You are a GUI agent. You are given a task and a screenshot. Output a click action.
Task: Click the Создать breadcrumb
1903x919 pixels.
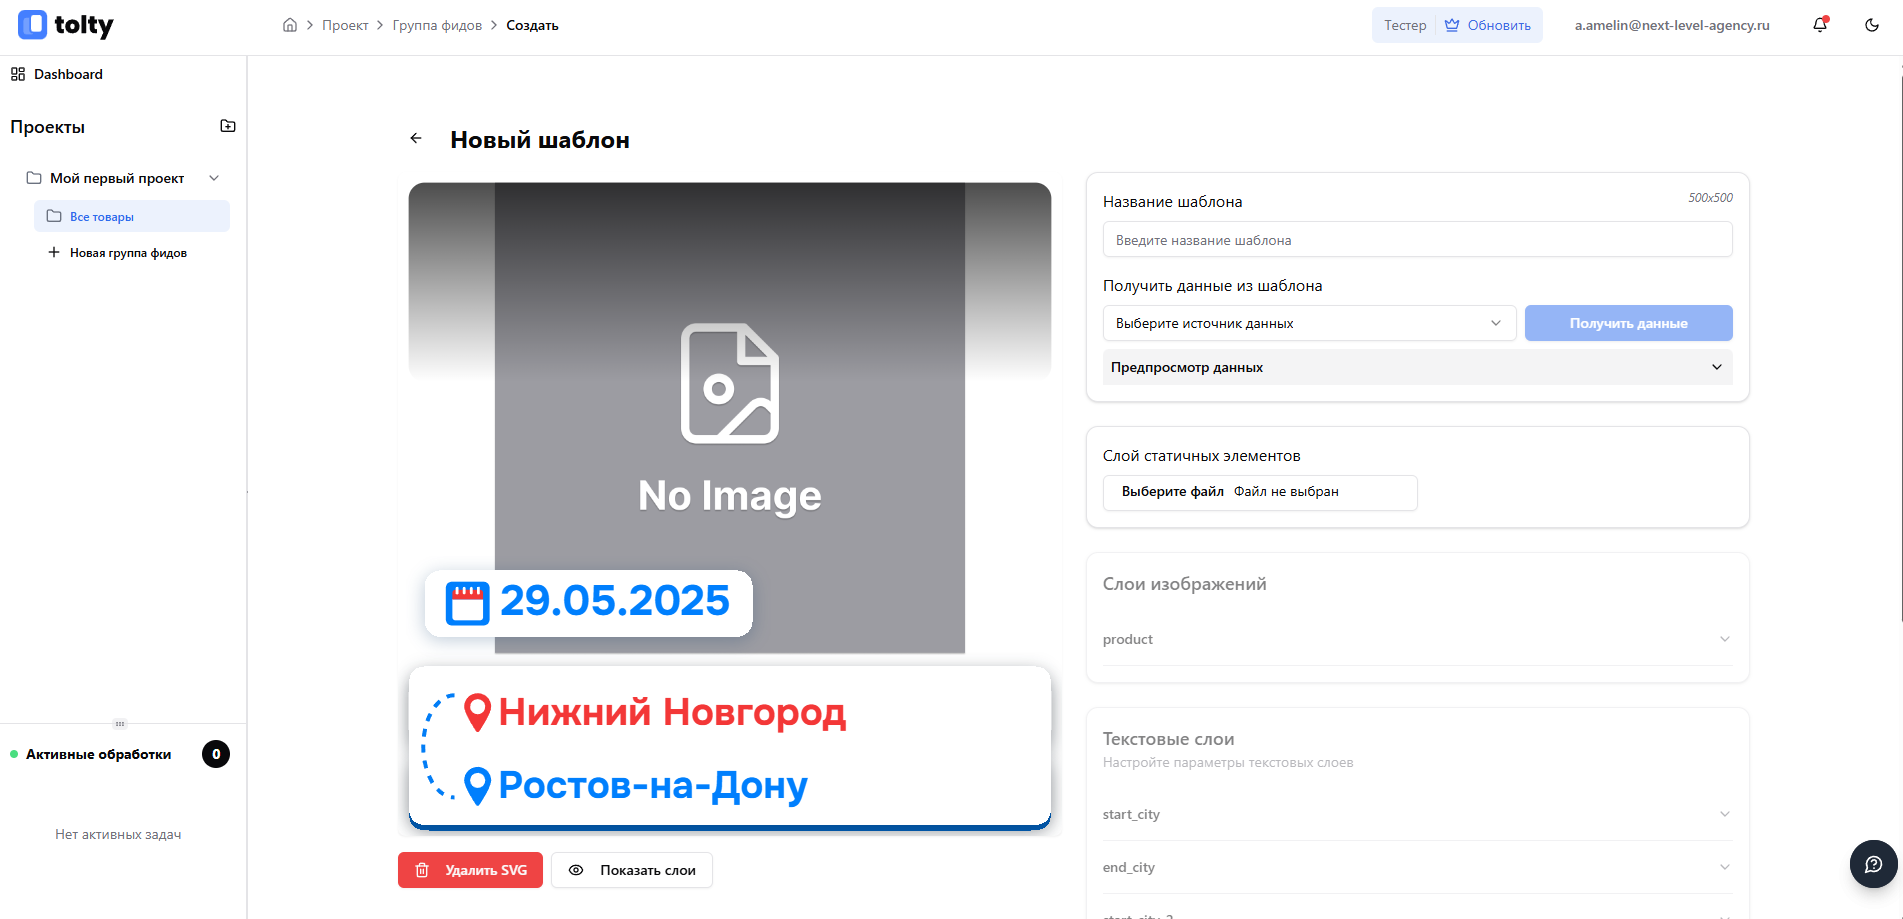pos(532,25)
